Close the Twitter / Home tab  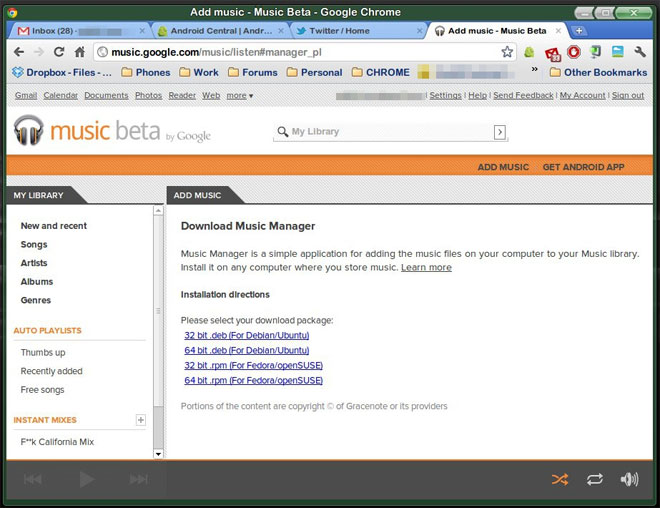click(x=419, y=31)
